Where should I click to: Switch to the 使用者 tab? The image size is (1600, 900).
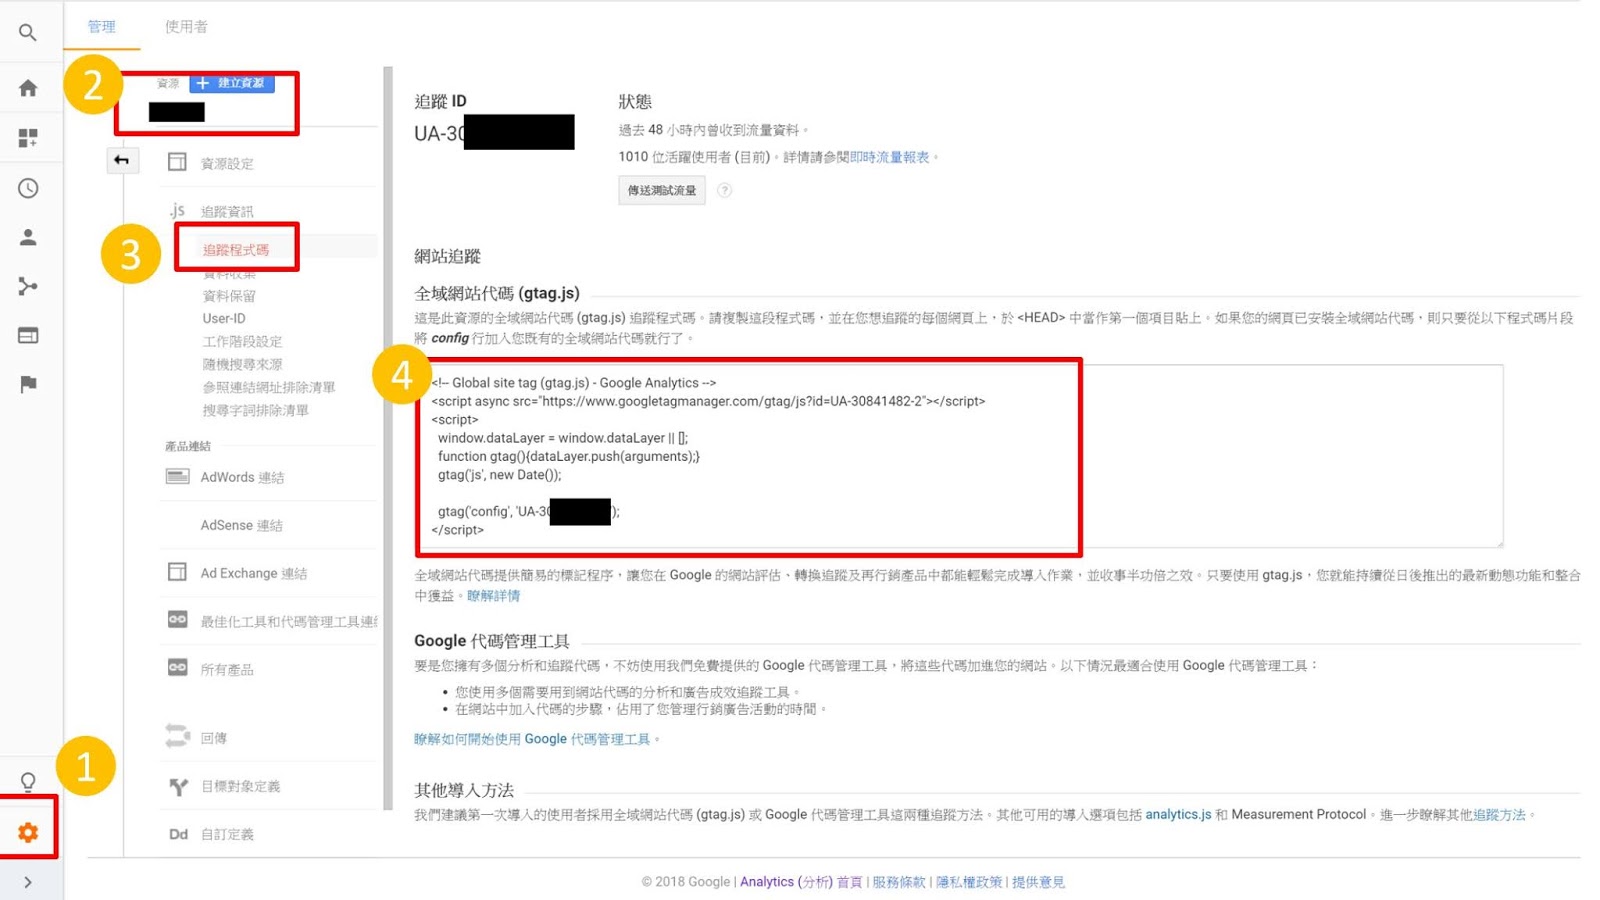point(186,27)
